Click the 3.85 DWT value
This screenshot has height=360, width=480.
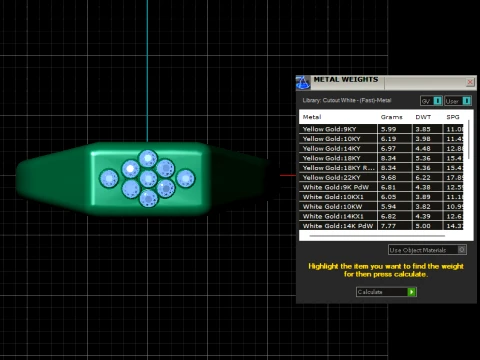click(423, 129)
